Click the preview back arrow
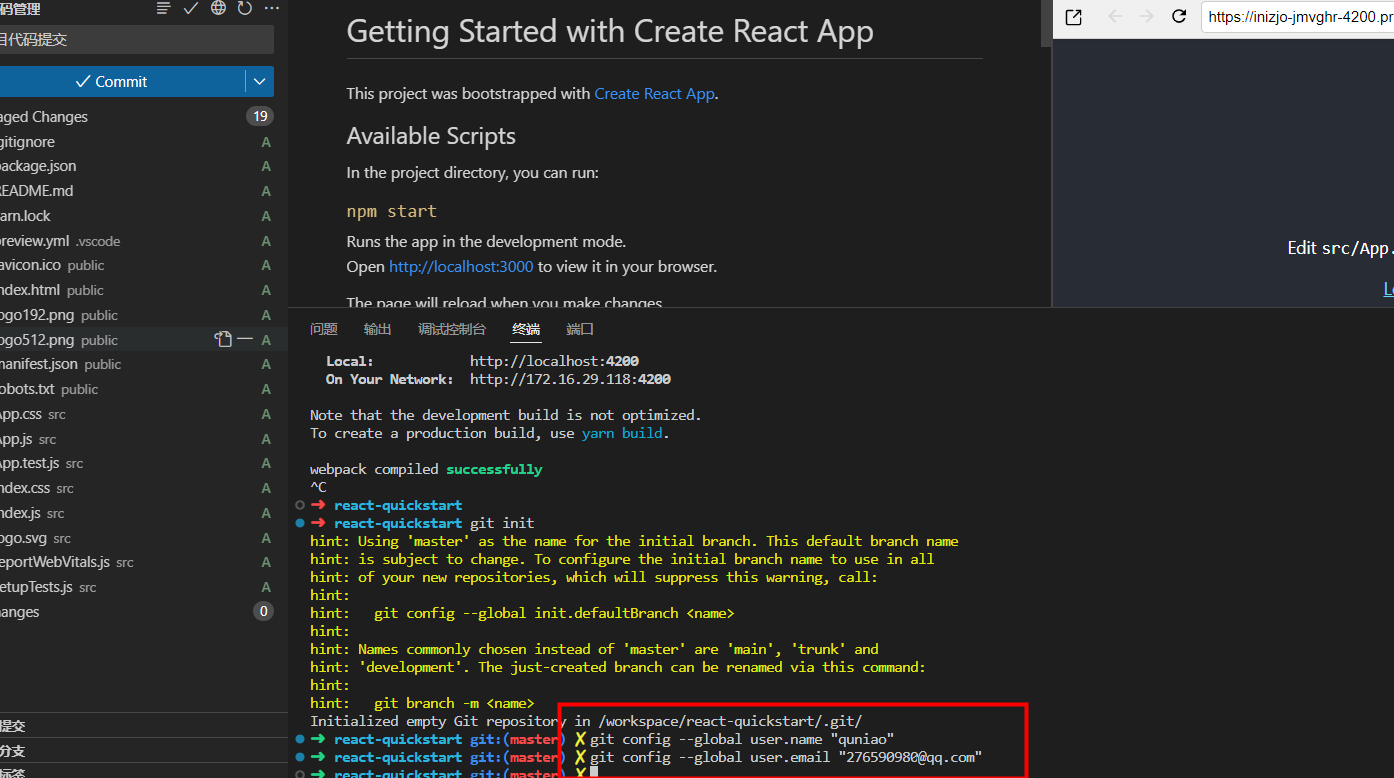1394x778 pixels. click(x=1115, y=17)
